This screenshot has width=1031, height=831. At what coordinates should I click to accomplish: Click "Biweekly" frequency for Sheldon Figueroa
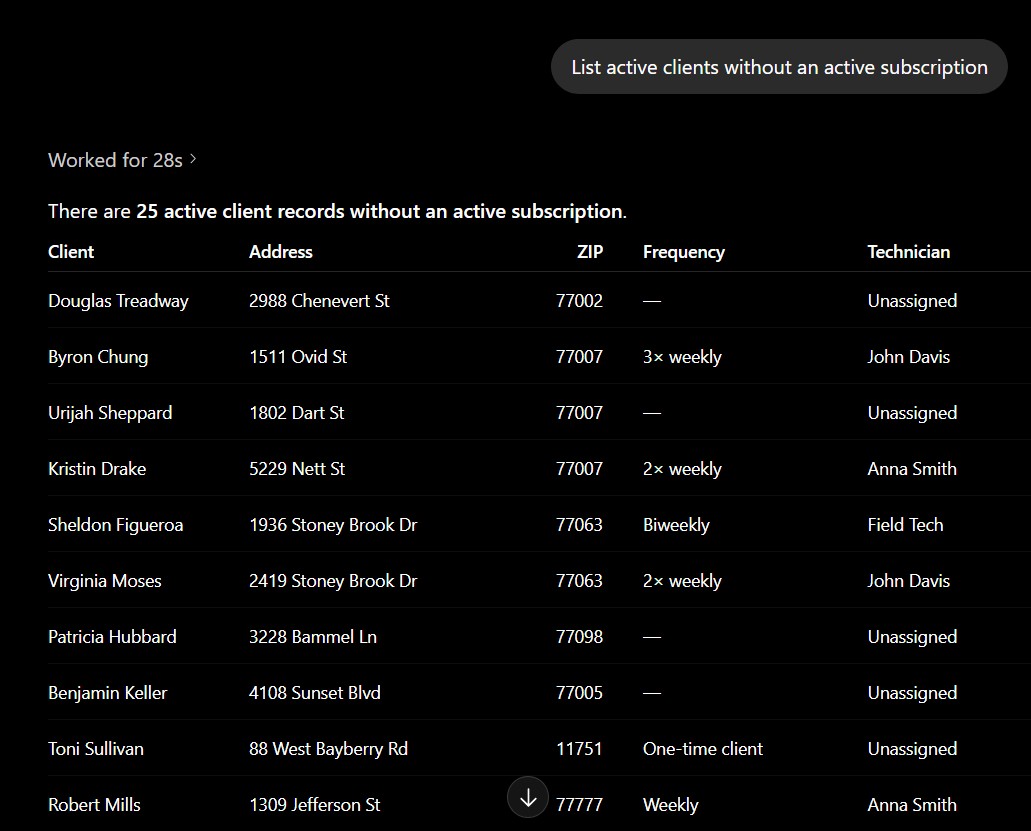click(x=676, y=525)
